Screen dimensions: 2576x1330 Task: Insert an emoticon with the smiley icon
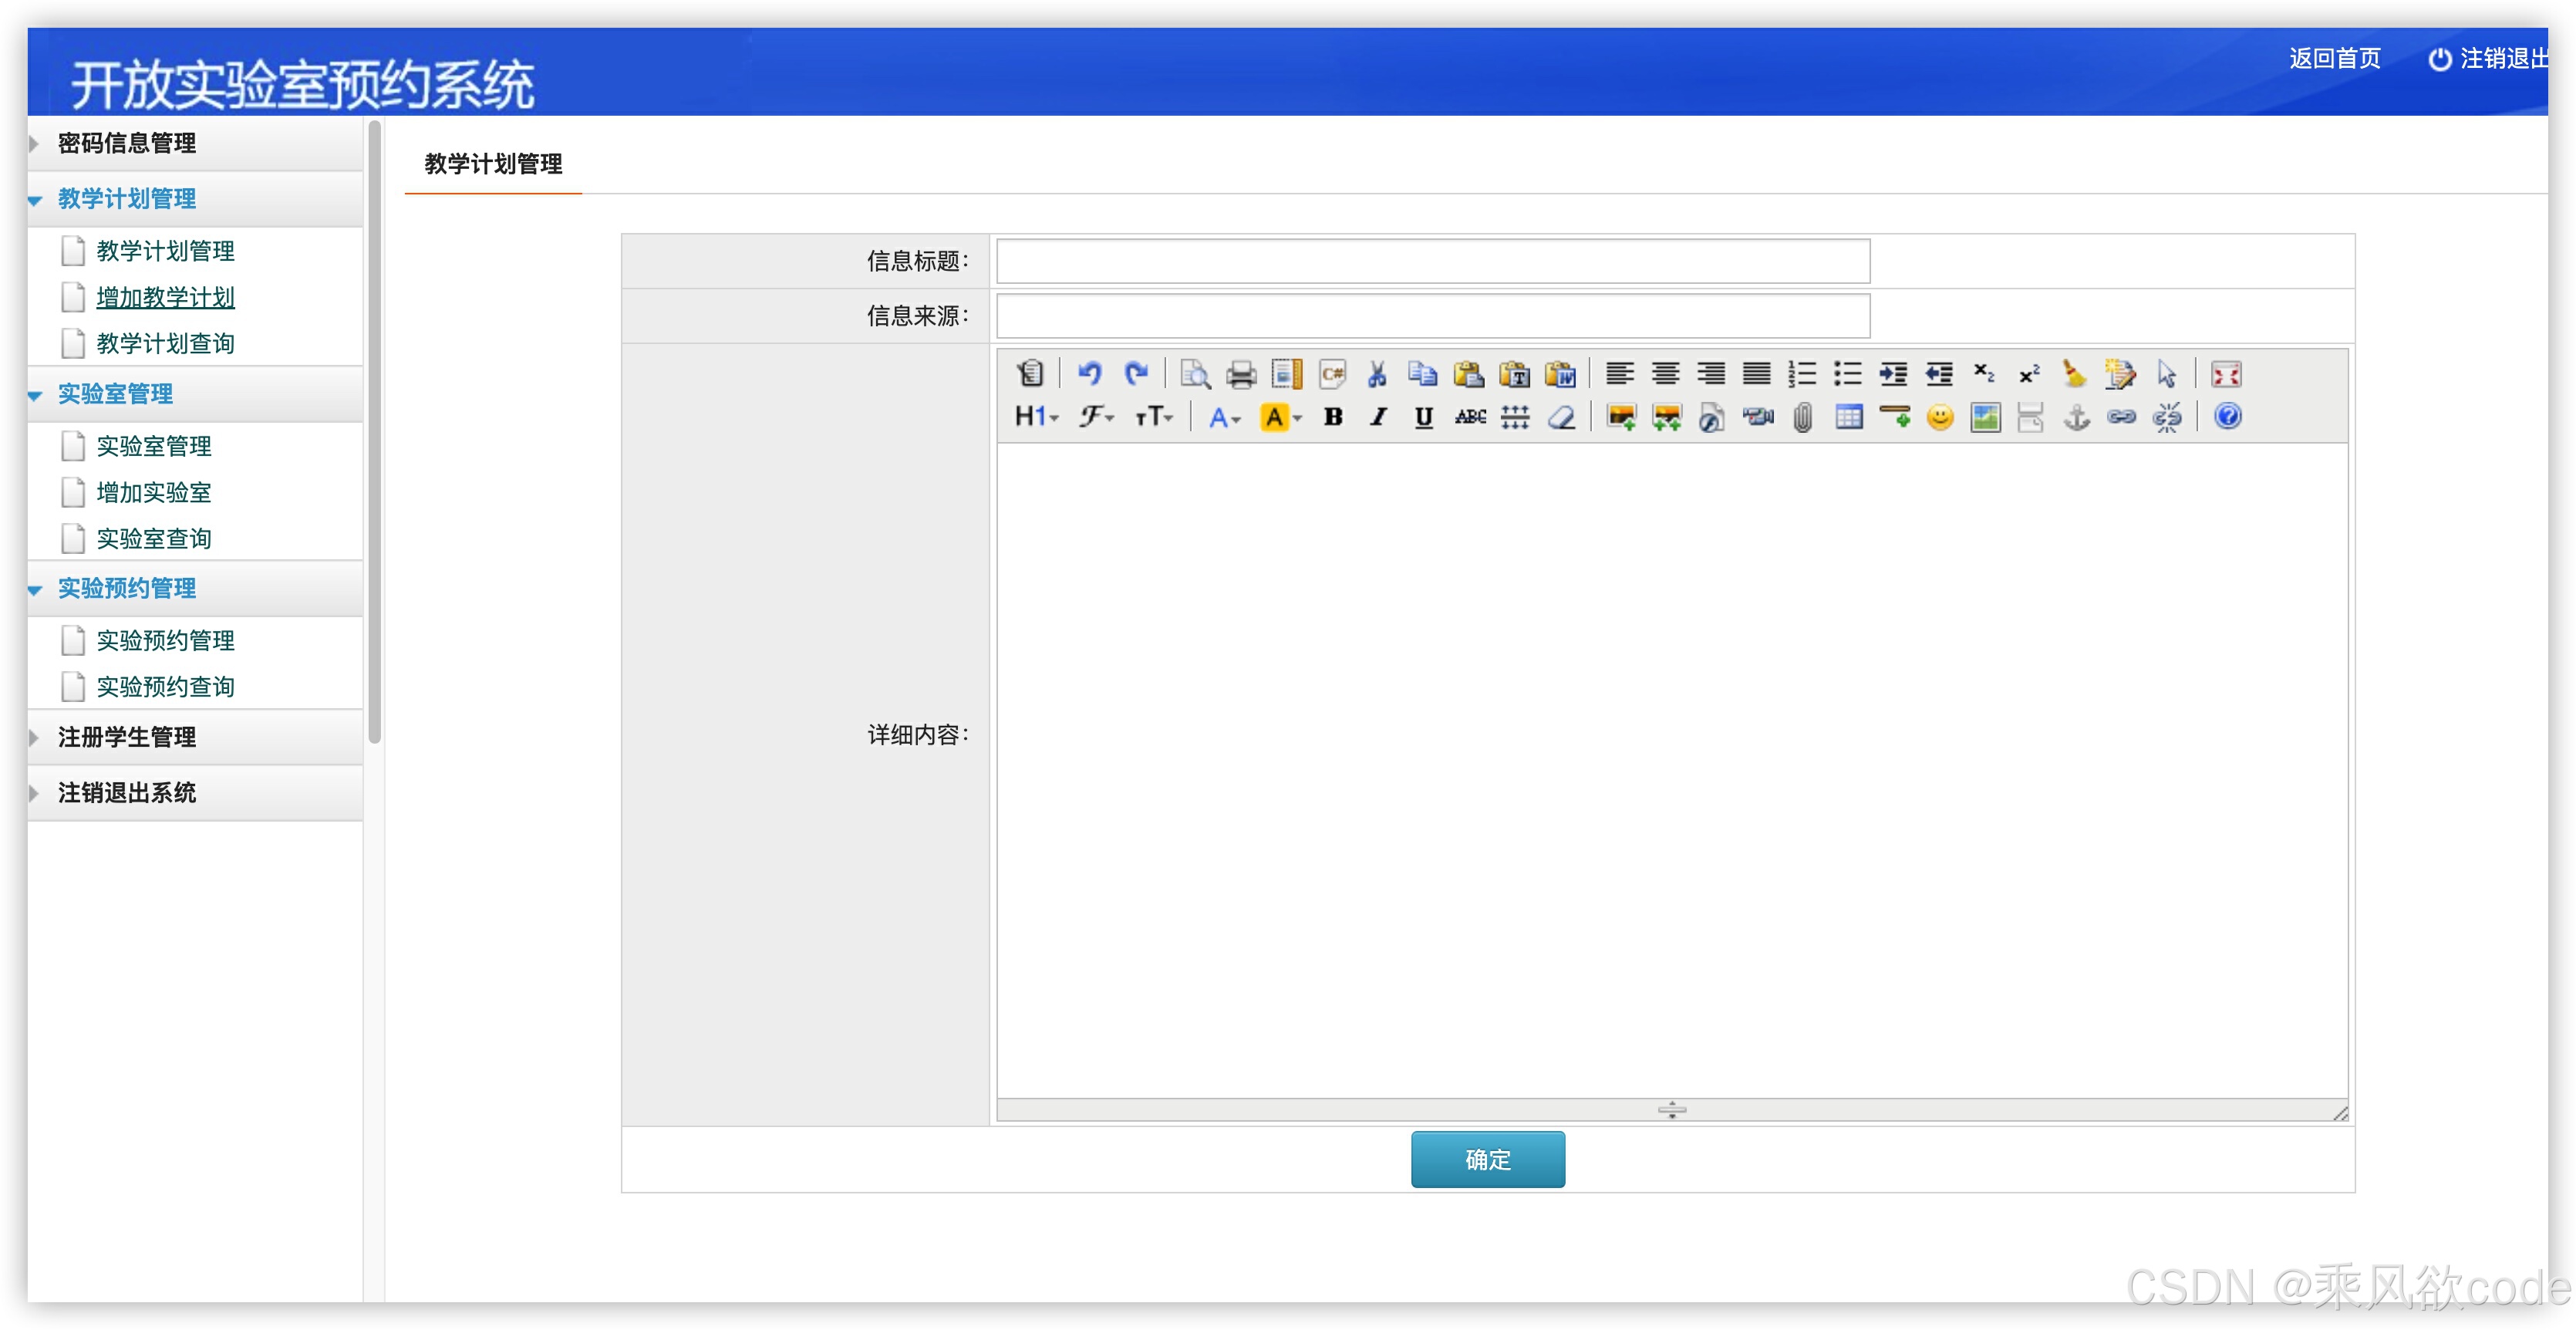(x=1940, y=417)
